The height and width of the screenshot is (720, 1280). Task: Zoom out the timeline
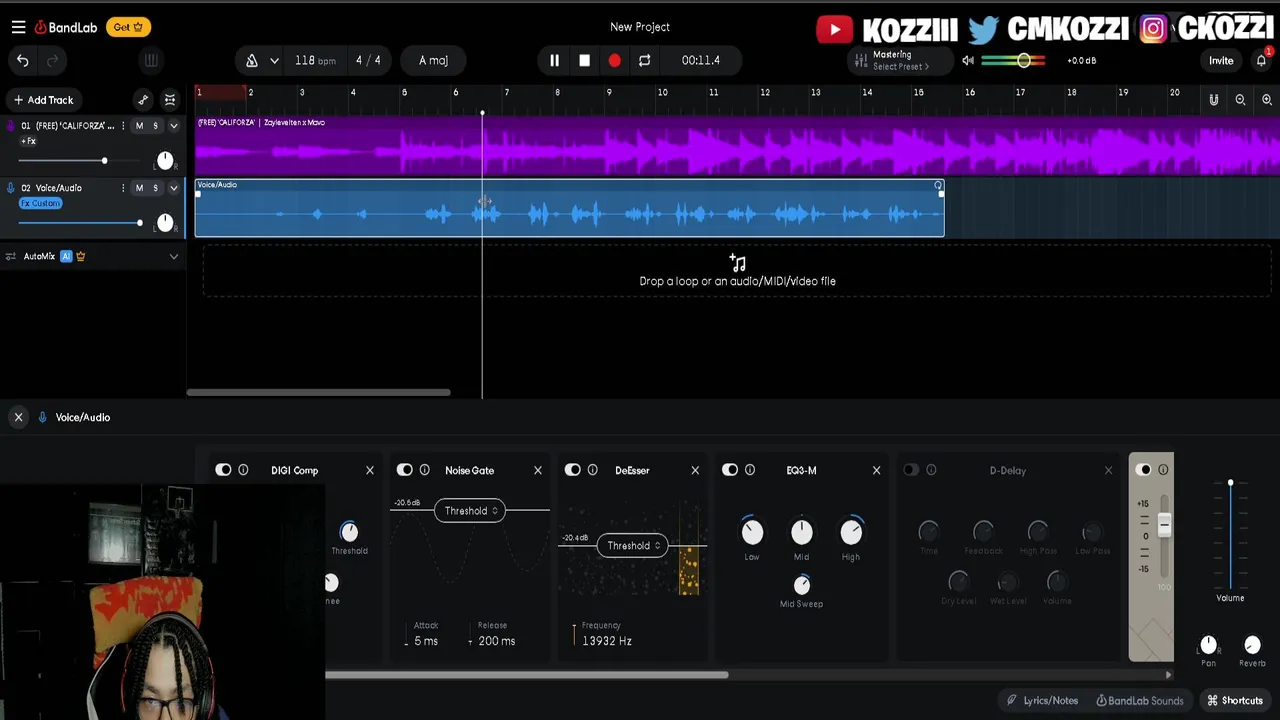click(1240, 100)
